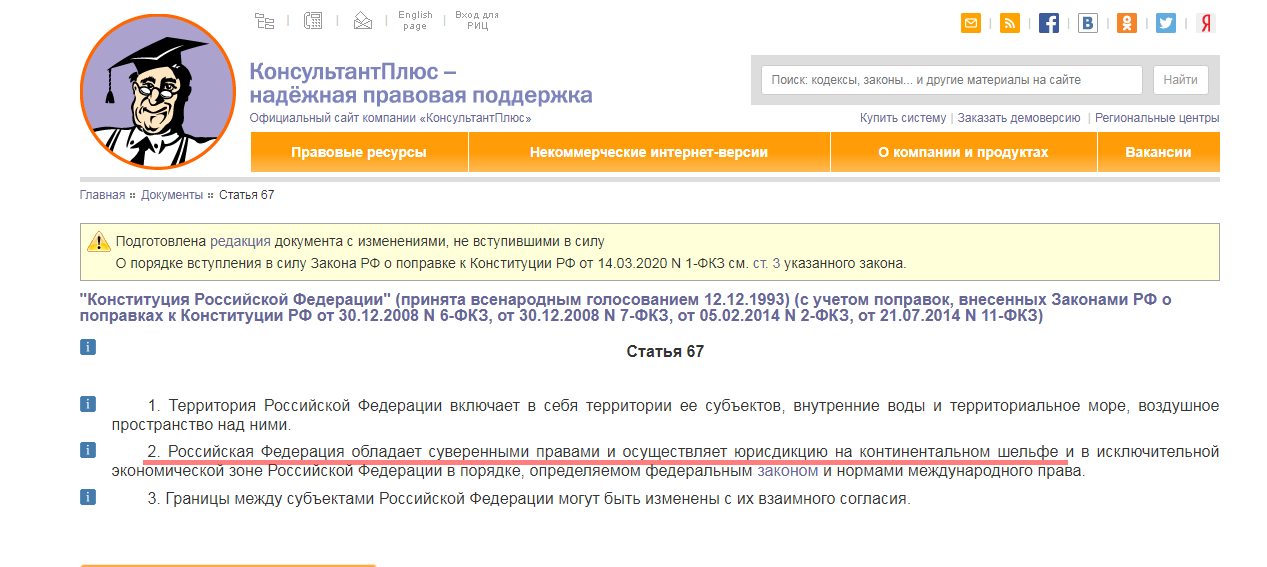
Task: Open the sitemap tree icon
Action: click(264, 20)
